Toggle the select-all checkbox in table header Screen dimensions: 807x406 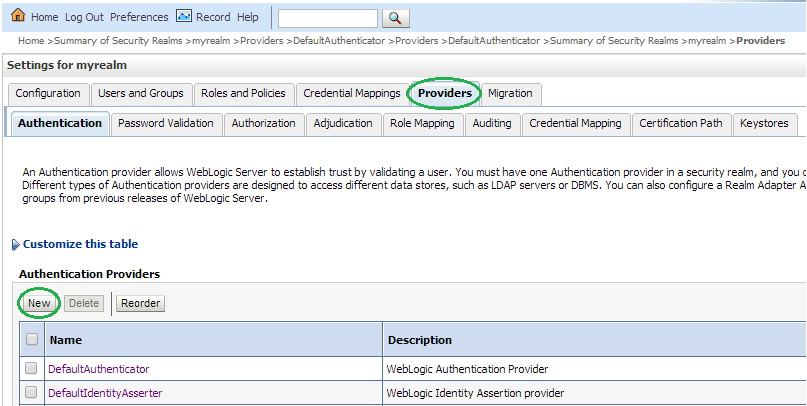pos(32,339)
